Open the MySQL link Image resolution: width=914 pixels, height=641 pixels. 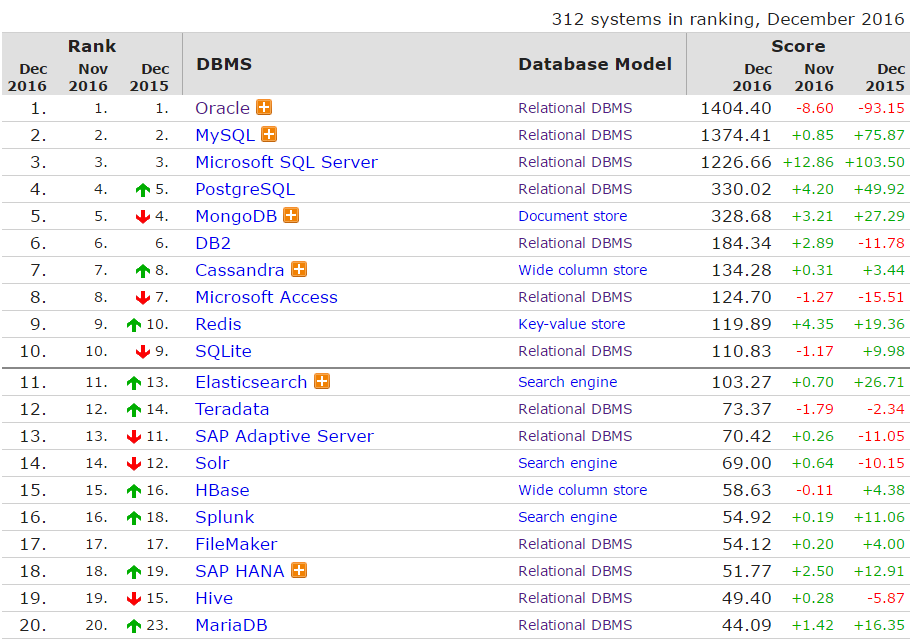pyautogui.click(x=225, y=135)
